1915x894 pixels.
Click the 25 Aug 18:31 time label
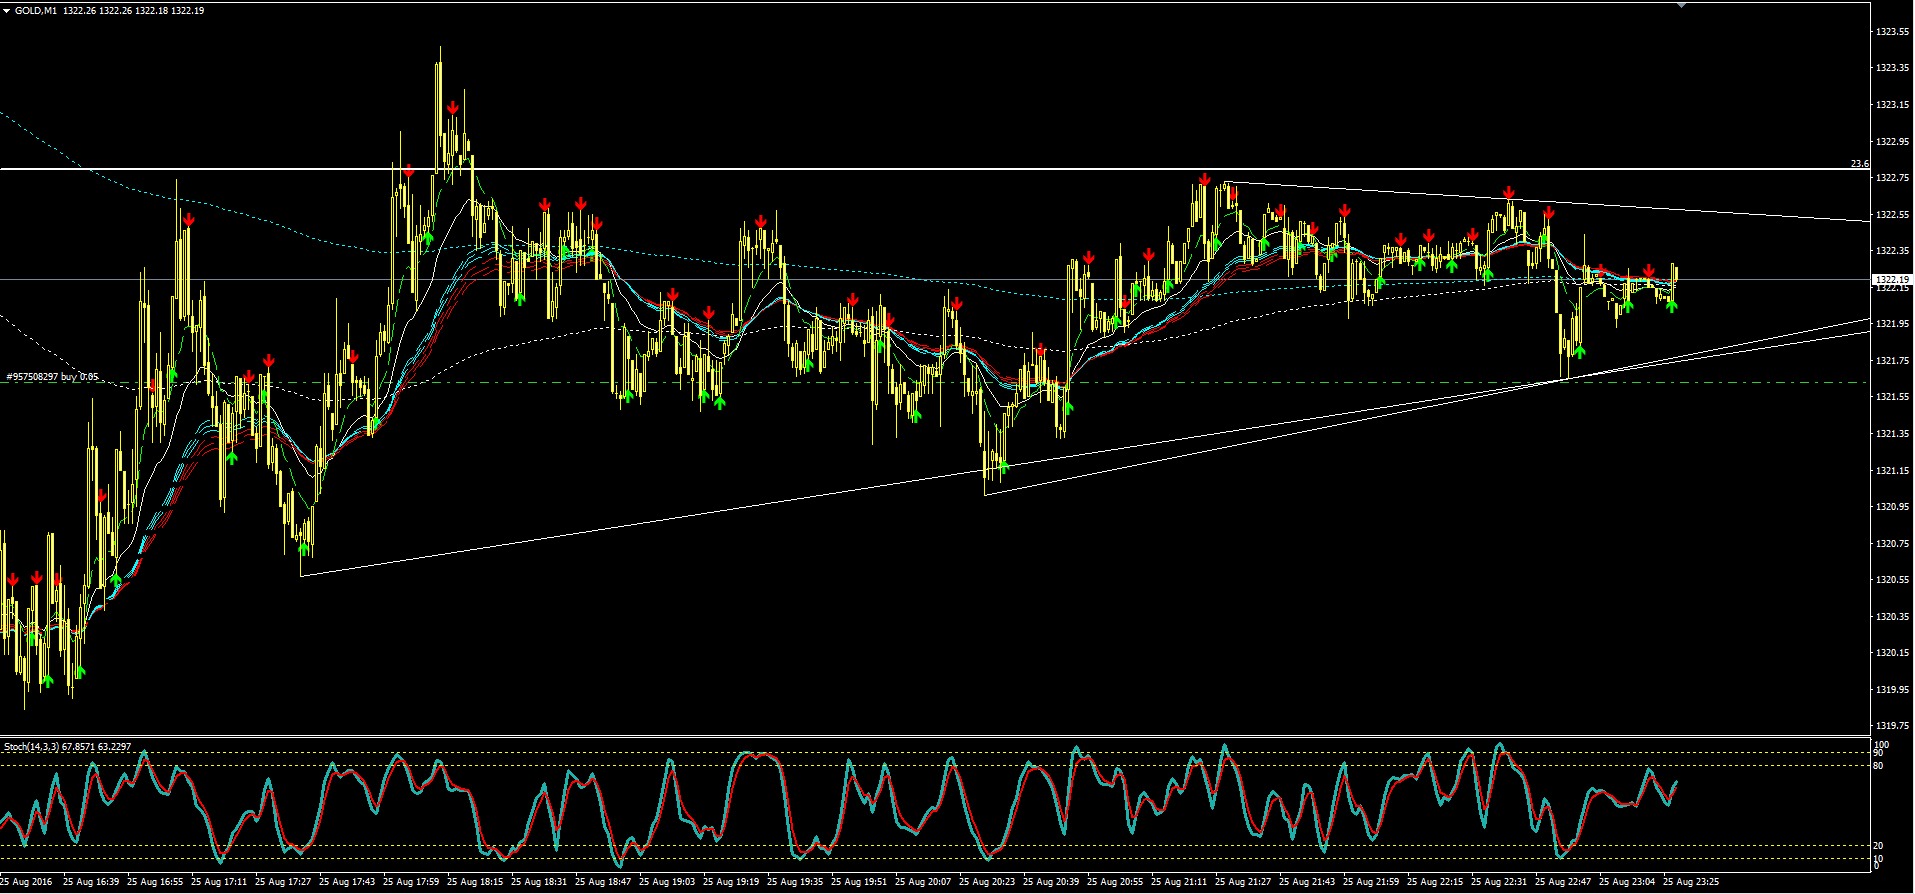539,882
